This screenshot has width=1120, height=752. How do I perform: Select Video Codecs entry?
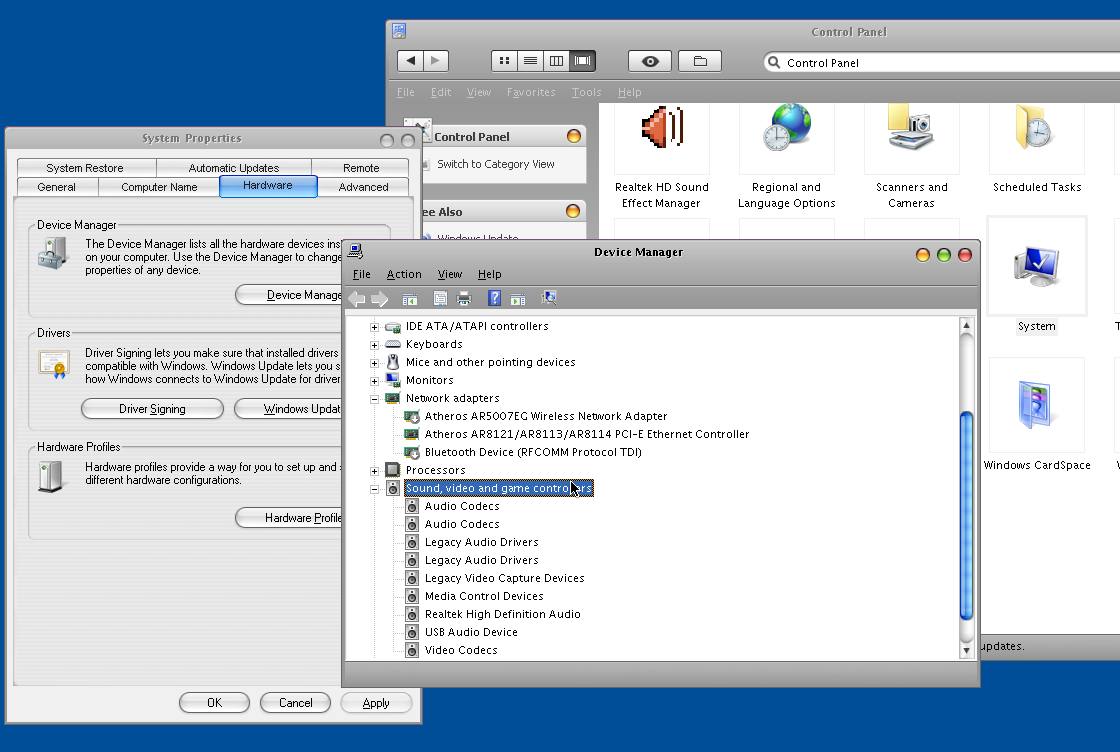461,650
